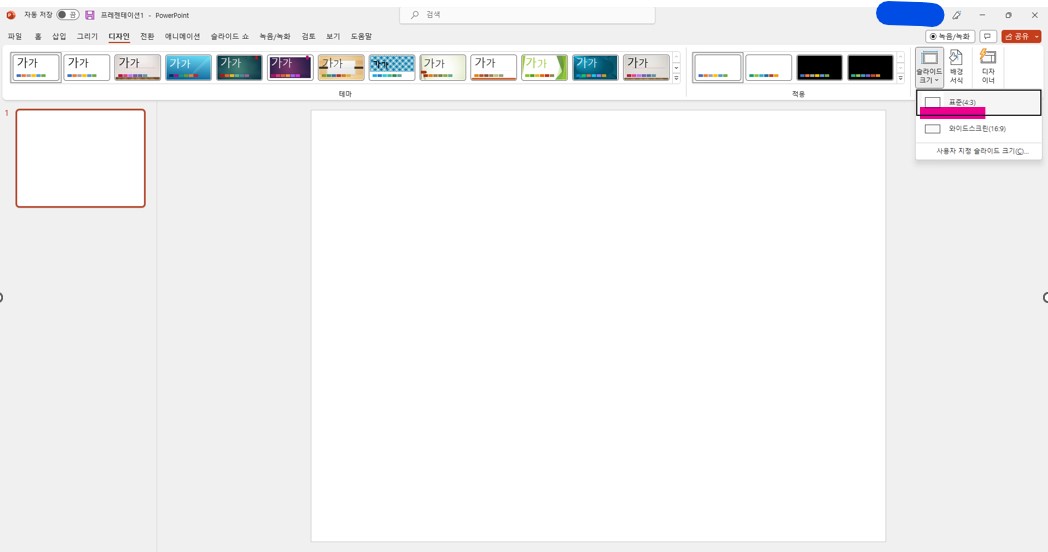
Task: Select the 디자인 tab
Action: [x=119, y=36]
